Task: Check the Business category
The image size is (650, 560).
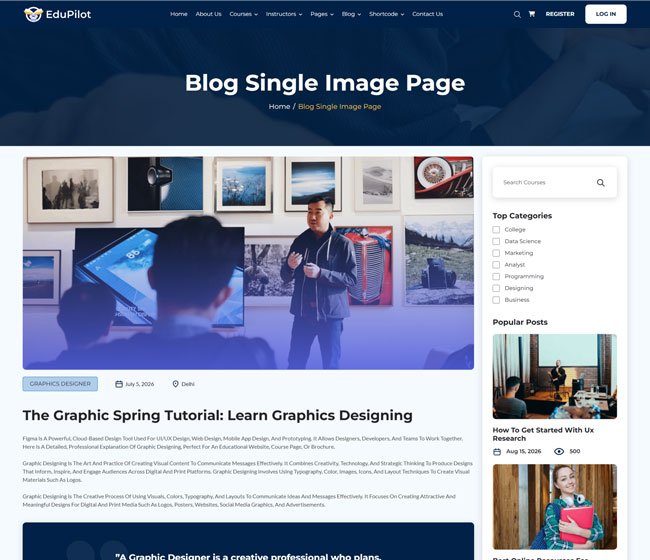Action: (x=496, y=300)
